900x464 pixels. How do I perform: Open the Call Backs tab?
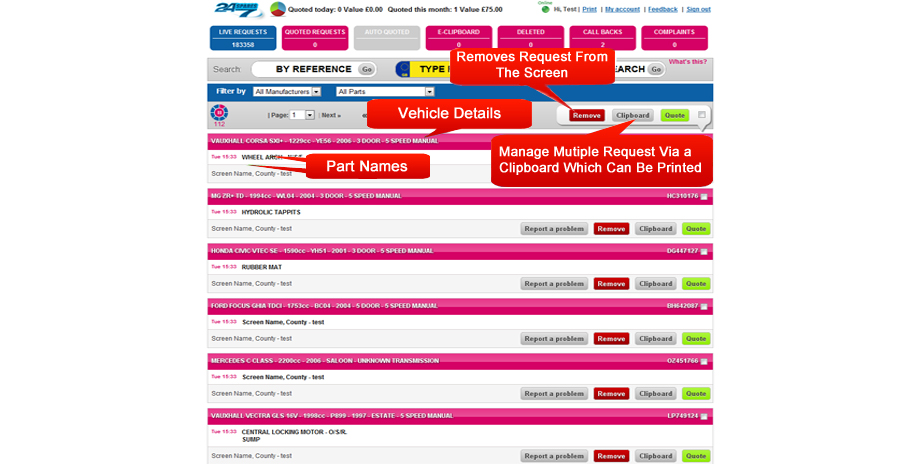603,38
